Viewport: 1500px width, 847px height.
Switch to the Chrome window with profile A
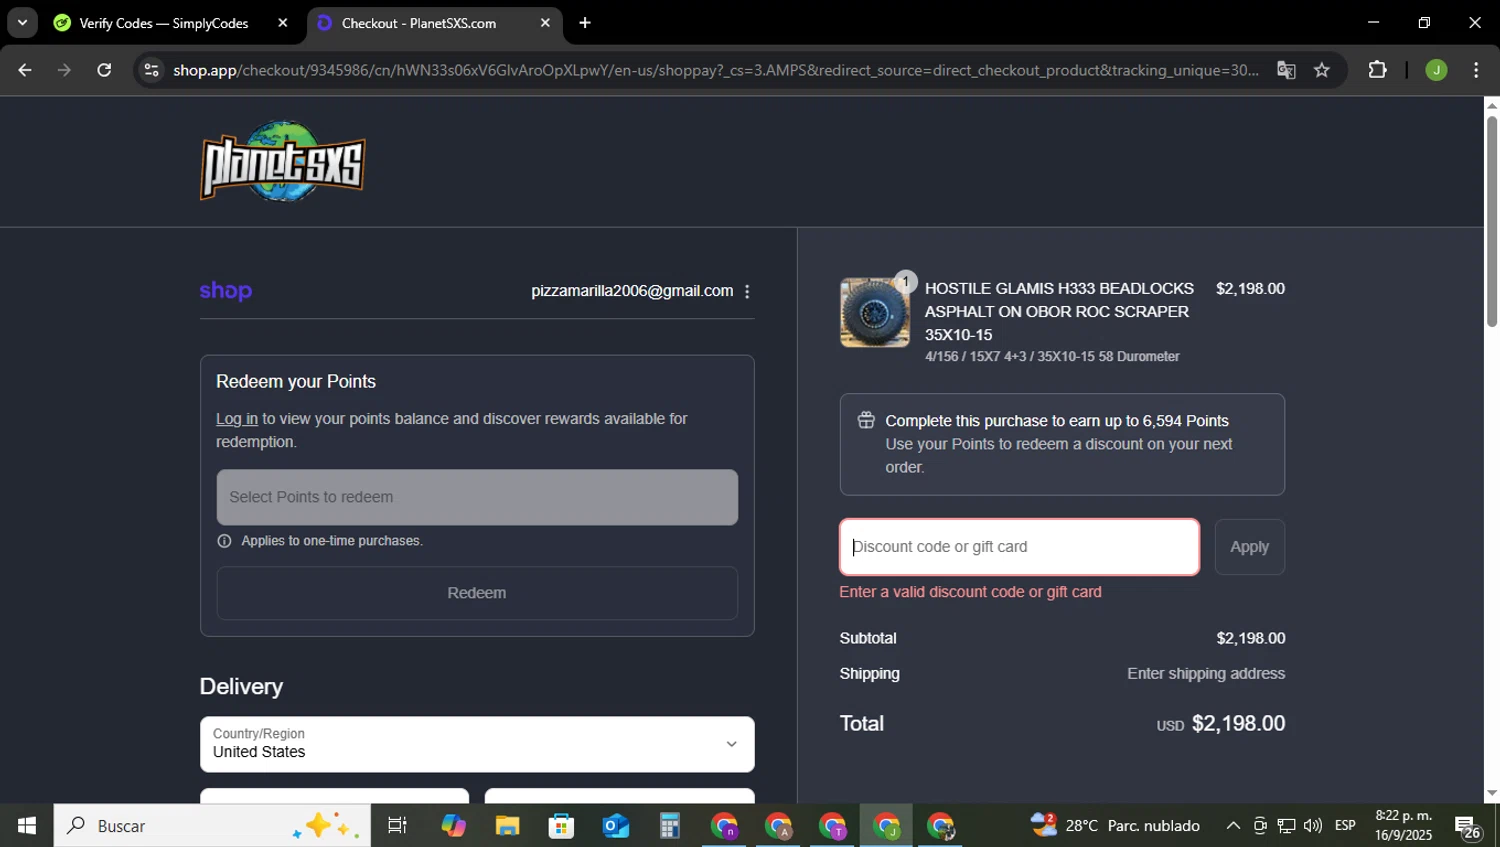(778, 826)
